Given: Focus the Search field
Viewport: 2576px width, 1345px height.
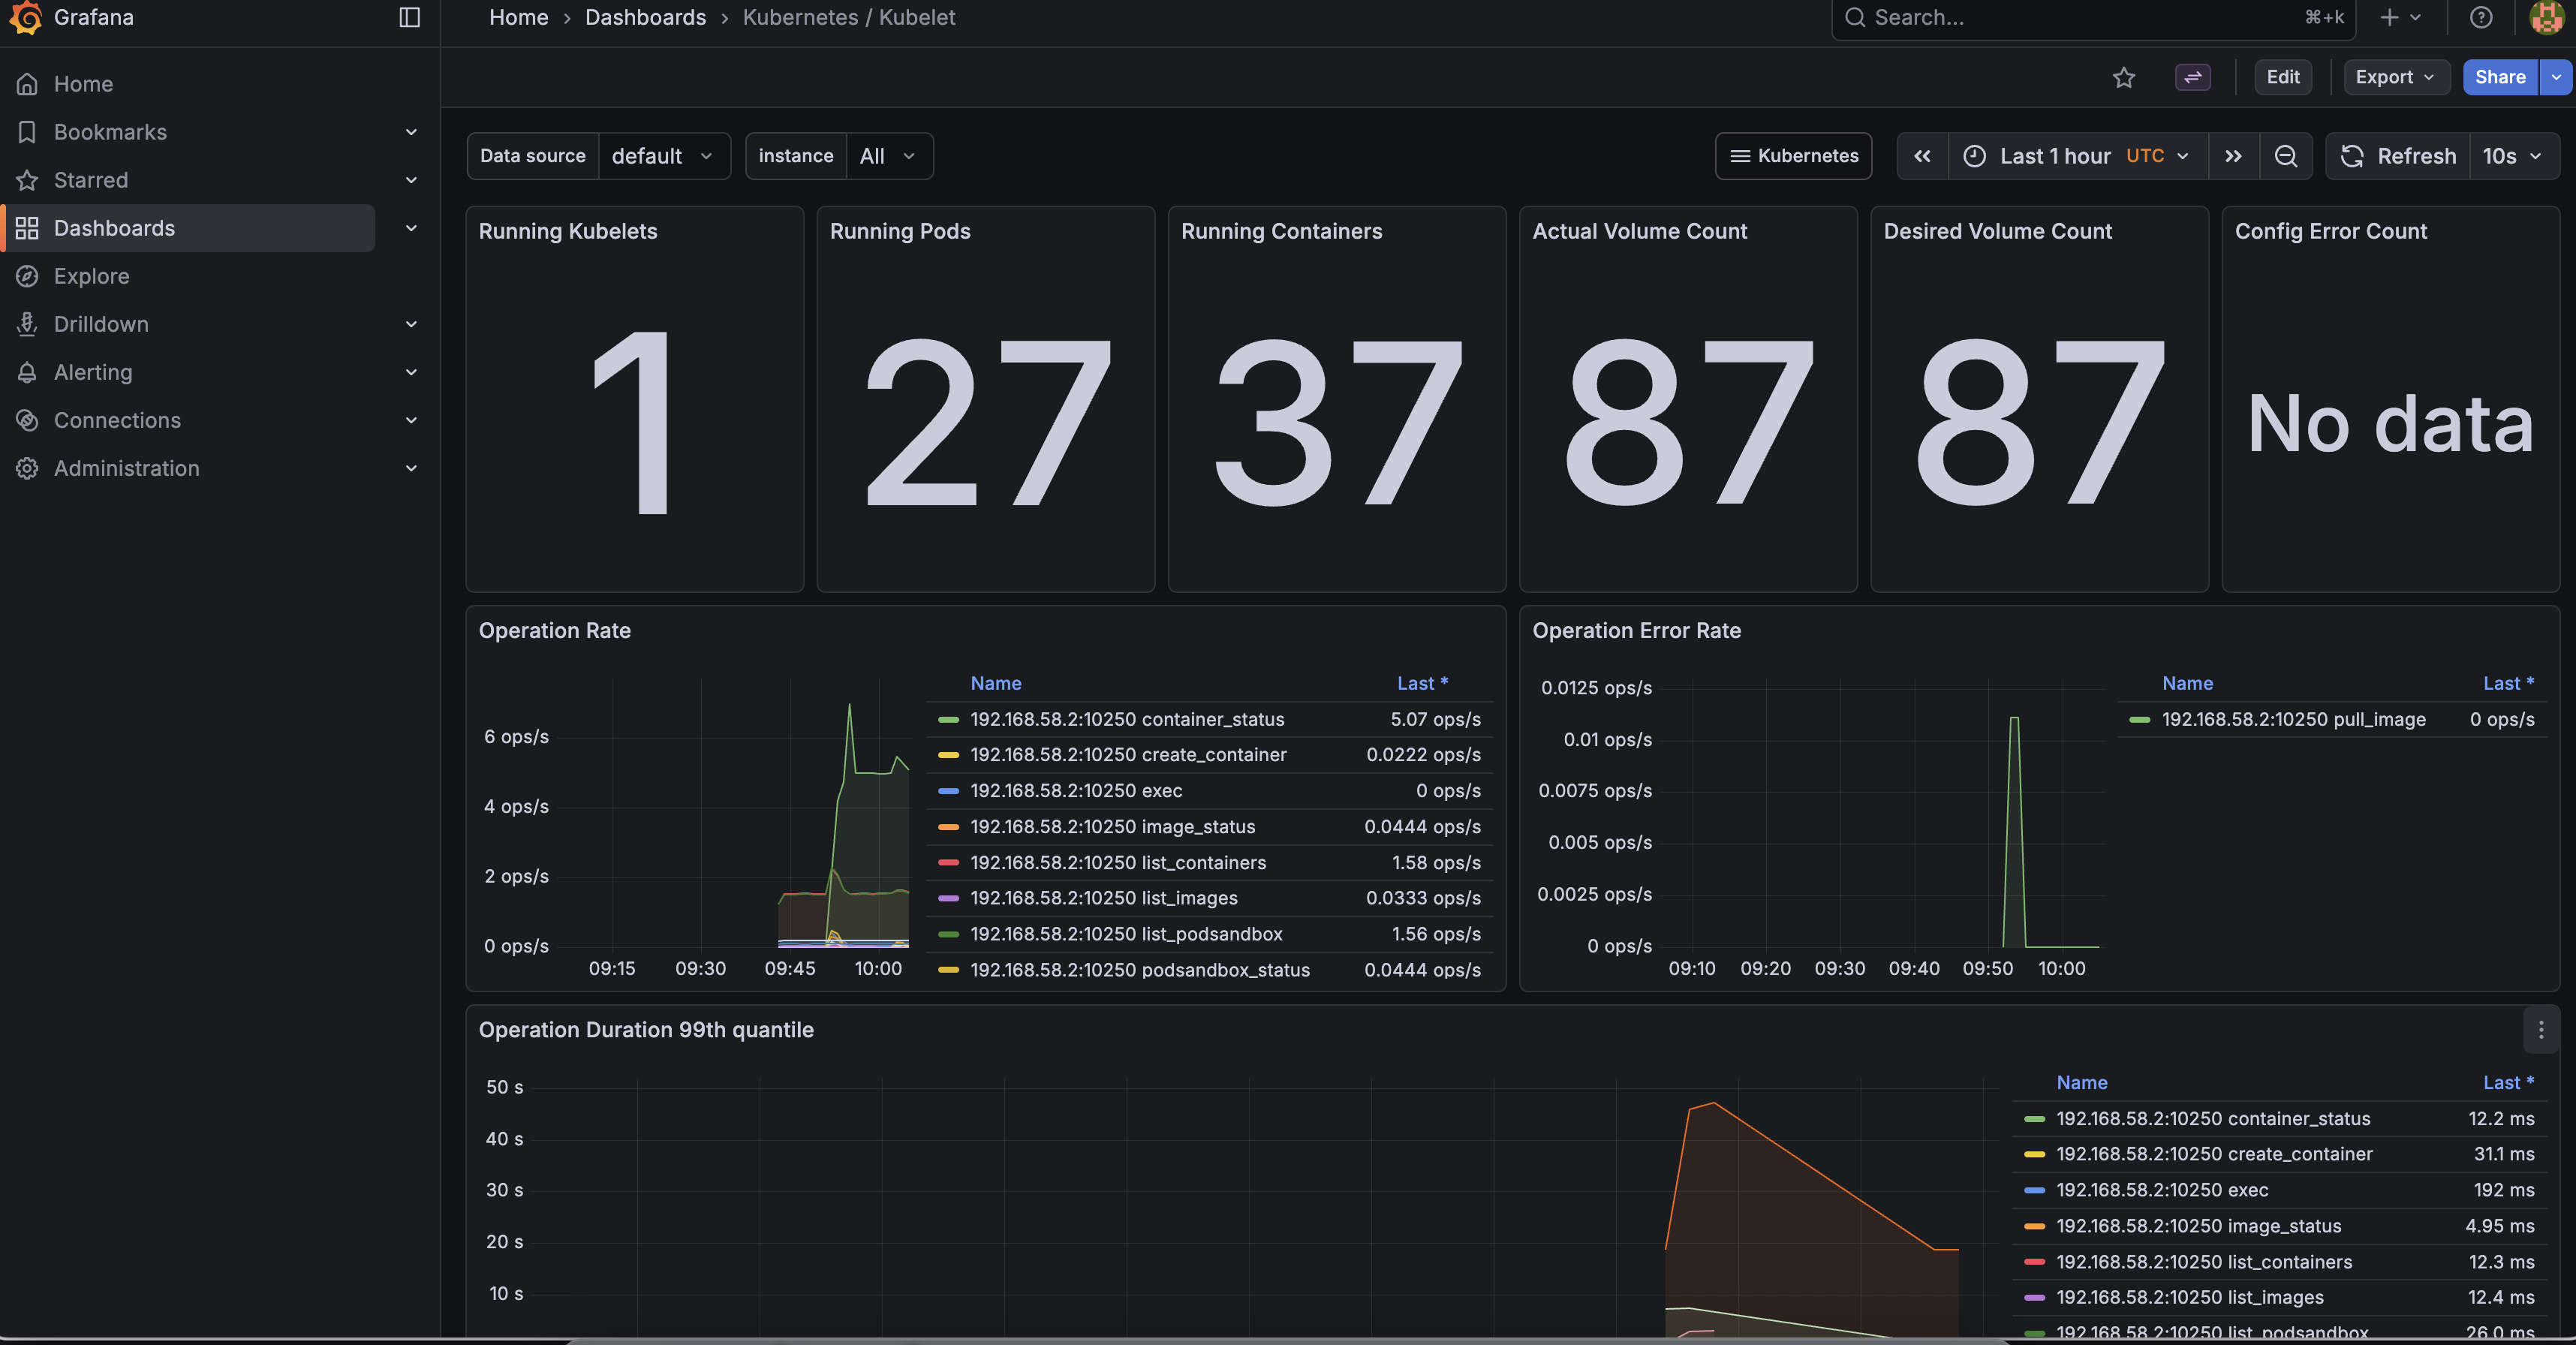Looking at the screenshot, I should 2093,17.
